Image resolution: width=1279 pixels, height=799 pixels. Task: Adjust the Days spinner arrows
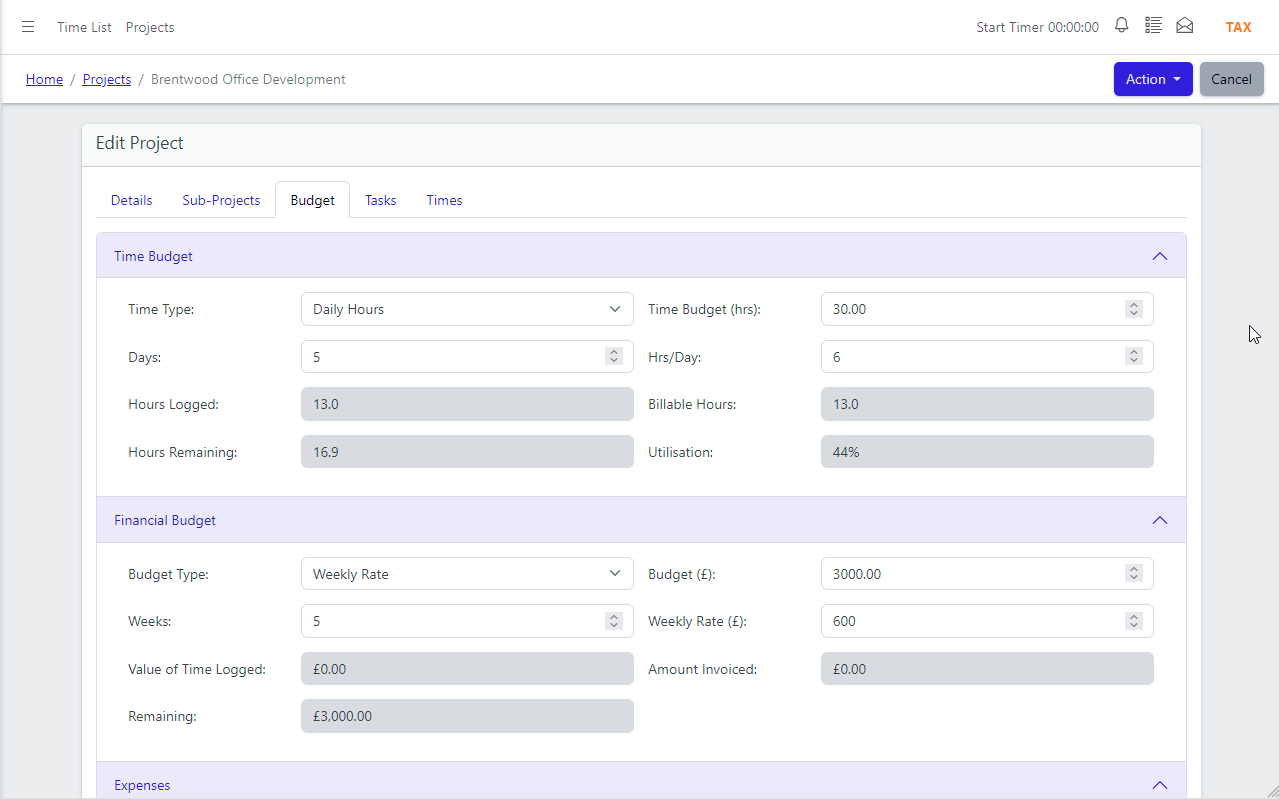(614, 357)
